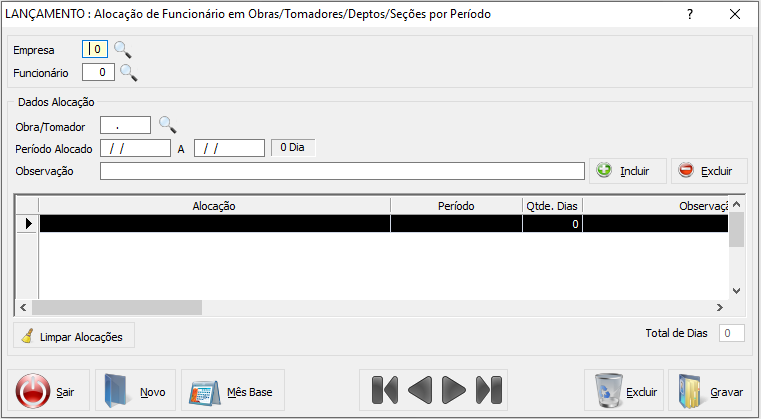
Task: Click the Incluir button
Action: click(628, 171)
